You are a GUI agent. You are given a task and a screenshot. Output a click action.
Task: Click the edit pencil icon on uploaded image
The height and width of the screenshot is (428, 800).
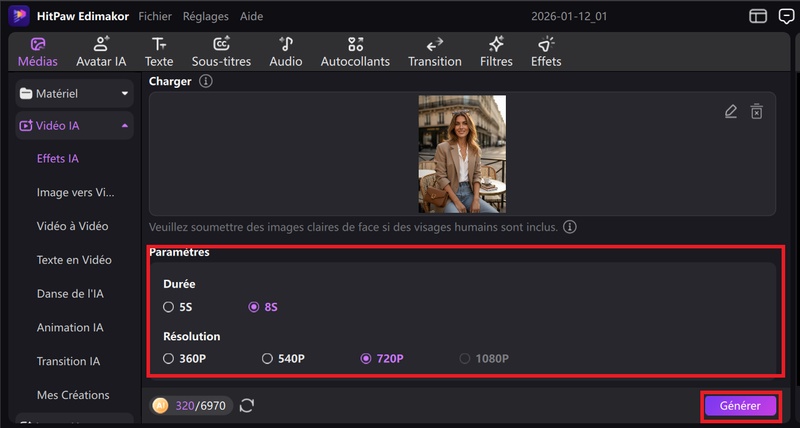click(731, 111)
